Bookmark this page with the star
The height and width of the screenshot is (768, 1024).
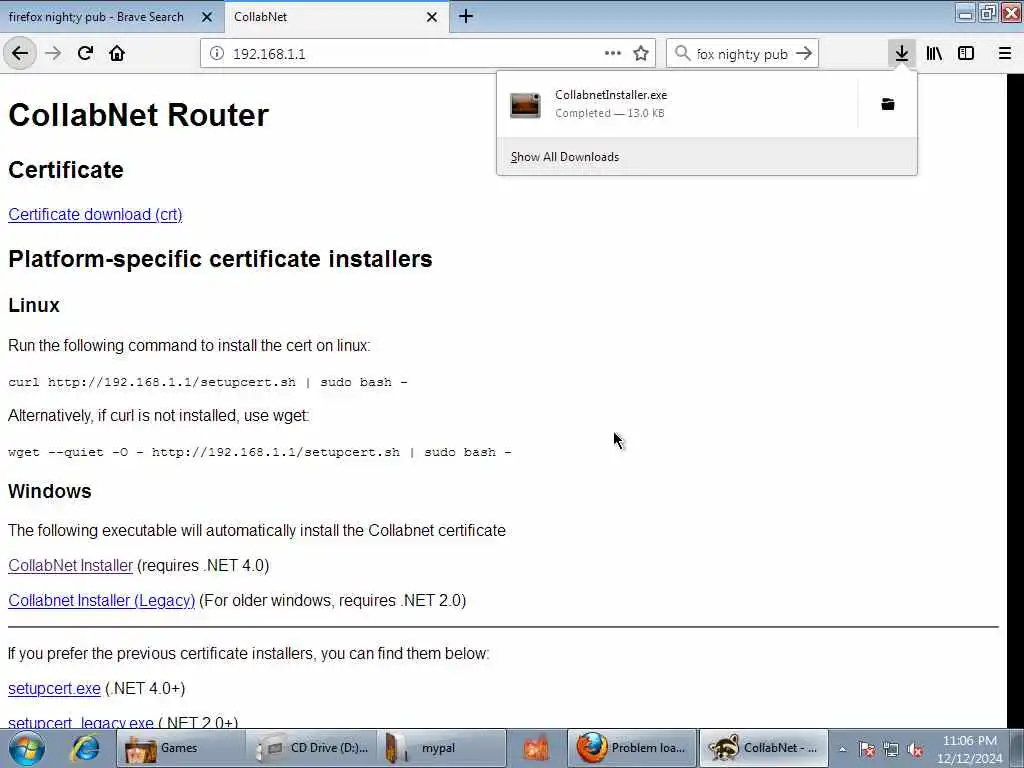click(641, 54)
